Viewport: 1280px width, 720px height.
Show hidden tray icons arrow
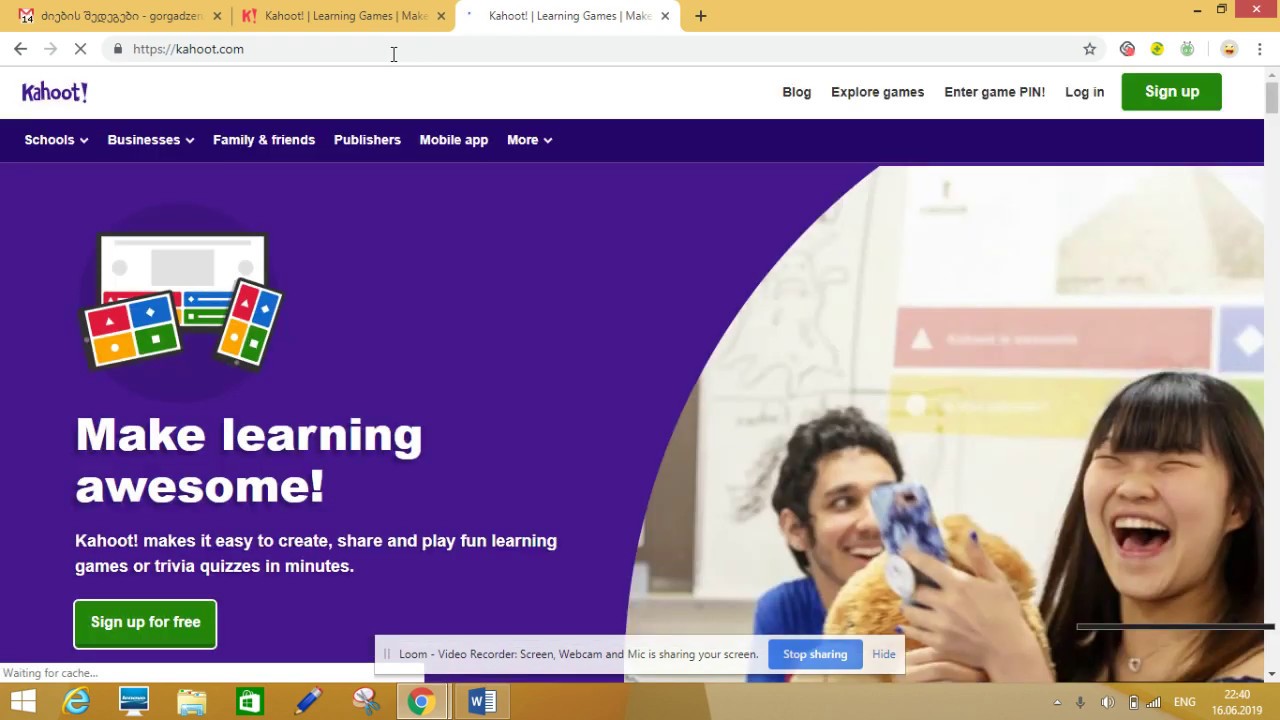(1057, 702)
